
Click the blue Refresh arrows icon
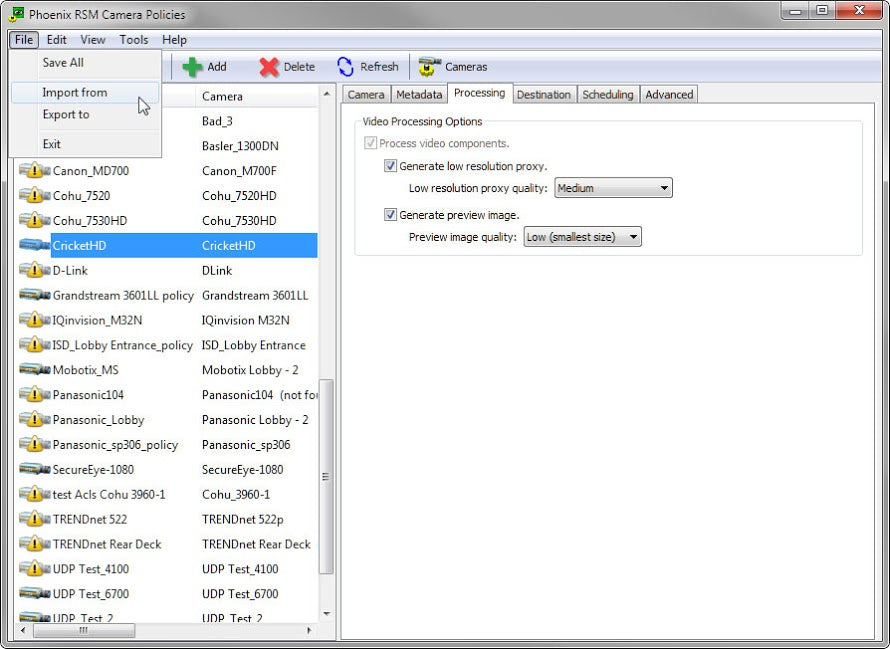[x=345, y=67]
